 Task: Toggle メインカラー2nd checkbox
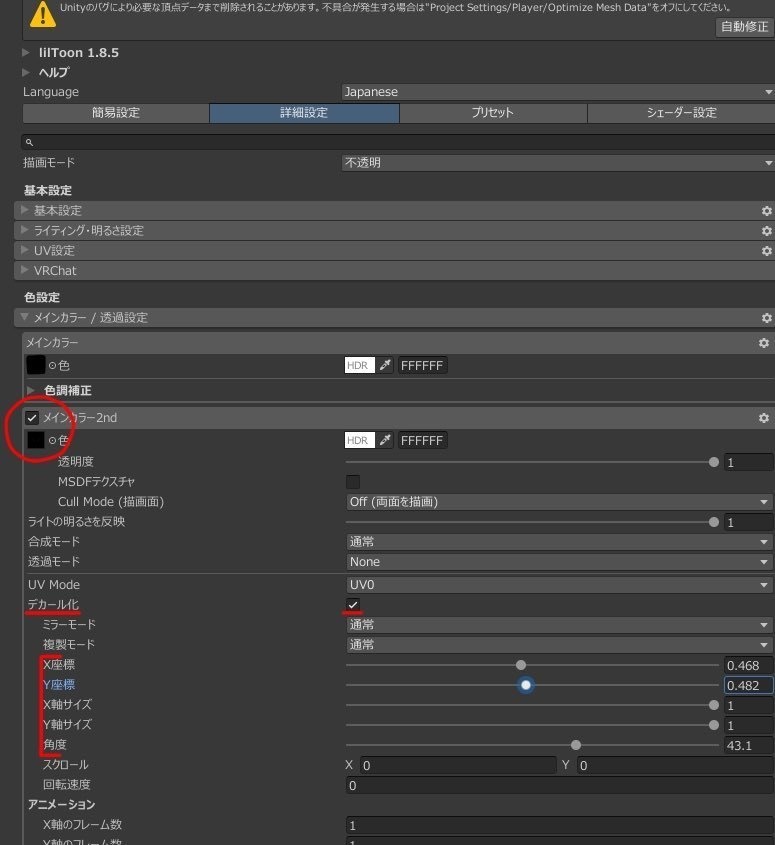[x=32, y=418]
